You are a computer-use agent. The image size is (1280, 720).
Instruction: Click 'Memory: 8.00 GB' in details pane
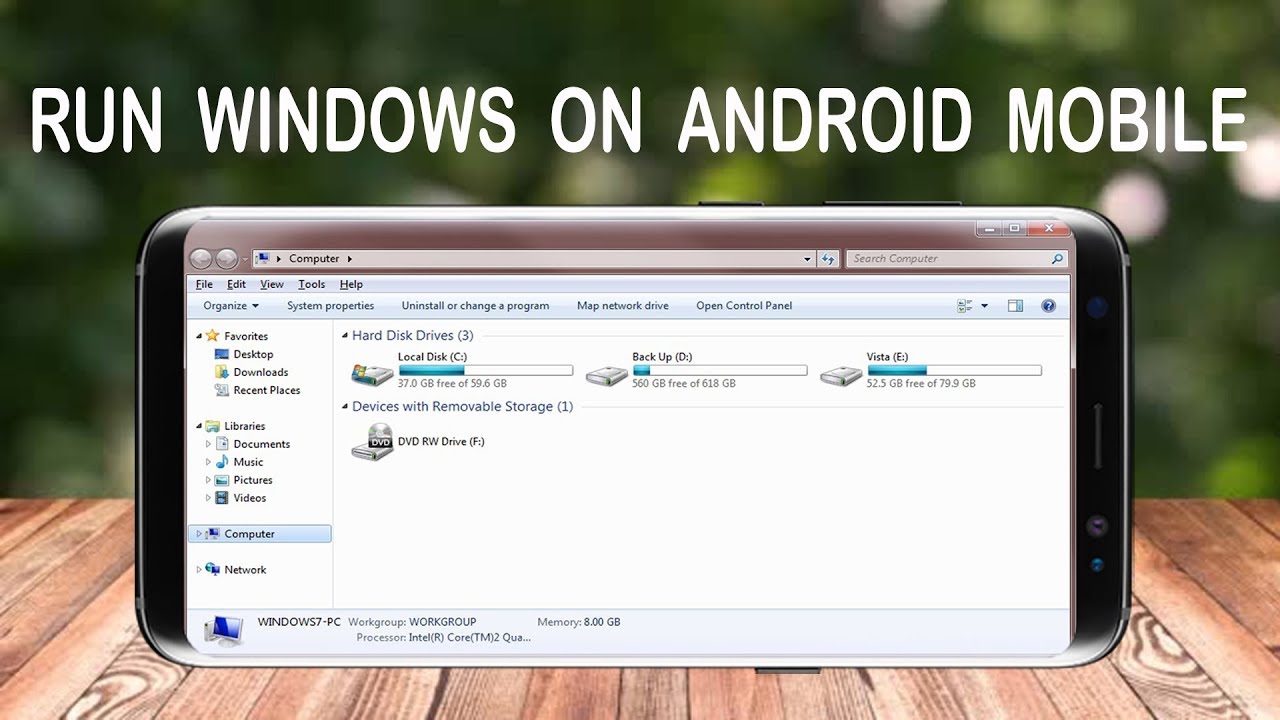click(579, 622)
